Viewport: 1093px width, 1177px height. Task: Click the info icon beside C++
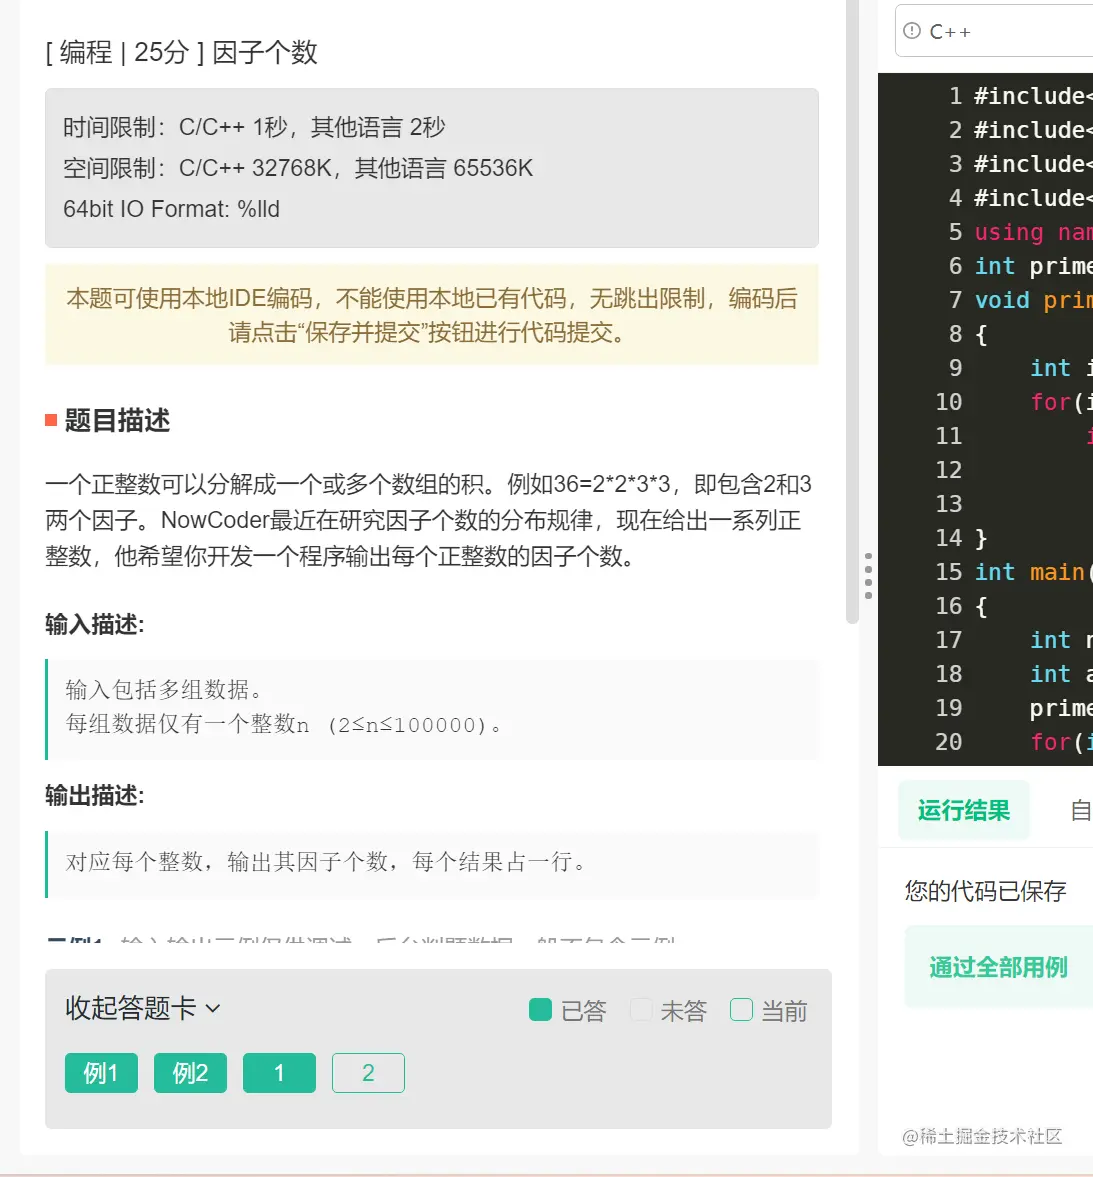pyautogui.click(x=912, y=31)
